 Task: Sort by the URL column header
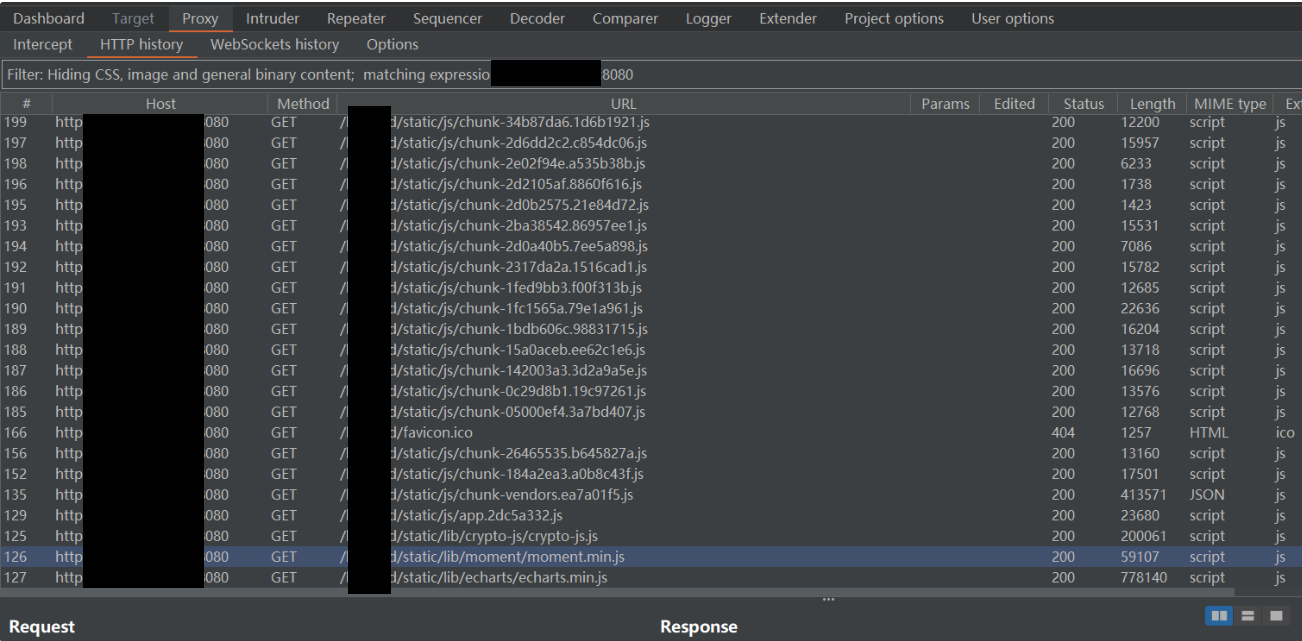click(x=624, y=104)
